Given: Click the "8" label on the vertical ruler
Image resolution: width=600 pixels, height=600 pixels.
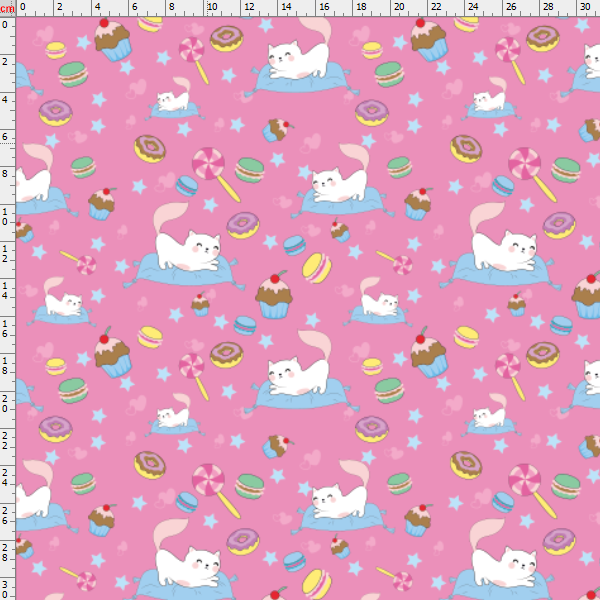Looking at the screenshot, I should [5, 174].
